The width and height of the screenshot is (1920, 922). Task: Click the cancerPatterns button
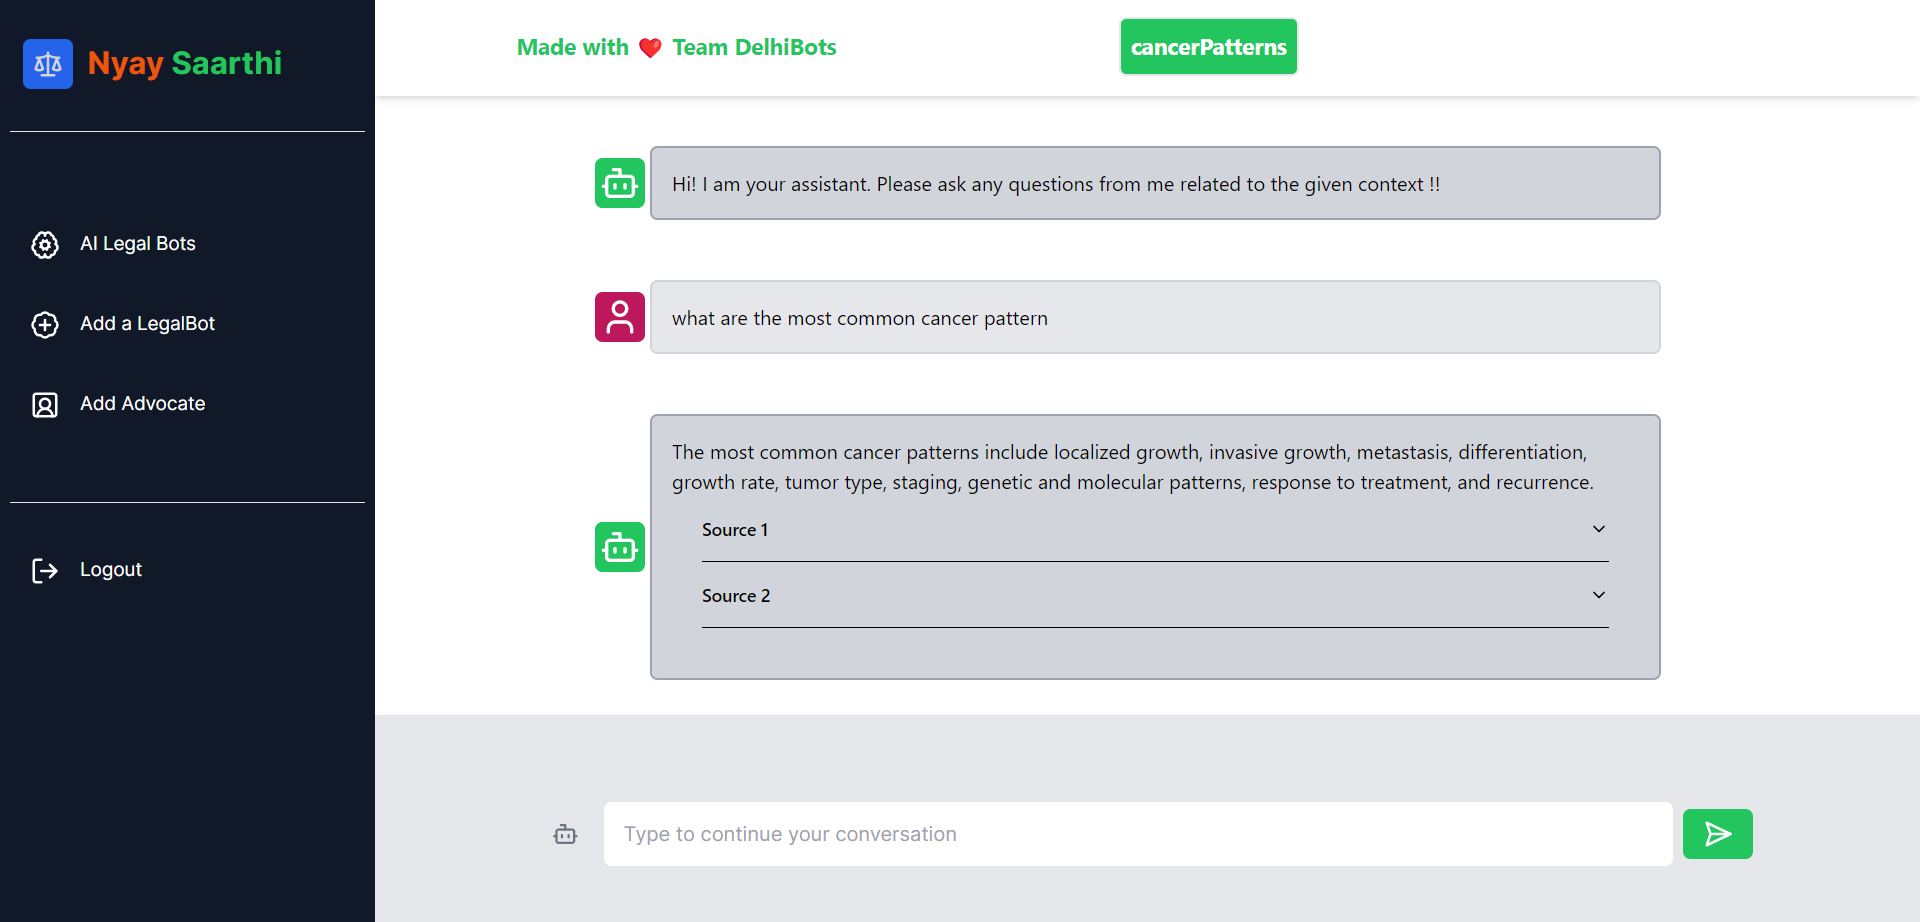(x=1208, y=47)
